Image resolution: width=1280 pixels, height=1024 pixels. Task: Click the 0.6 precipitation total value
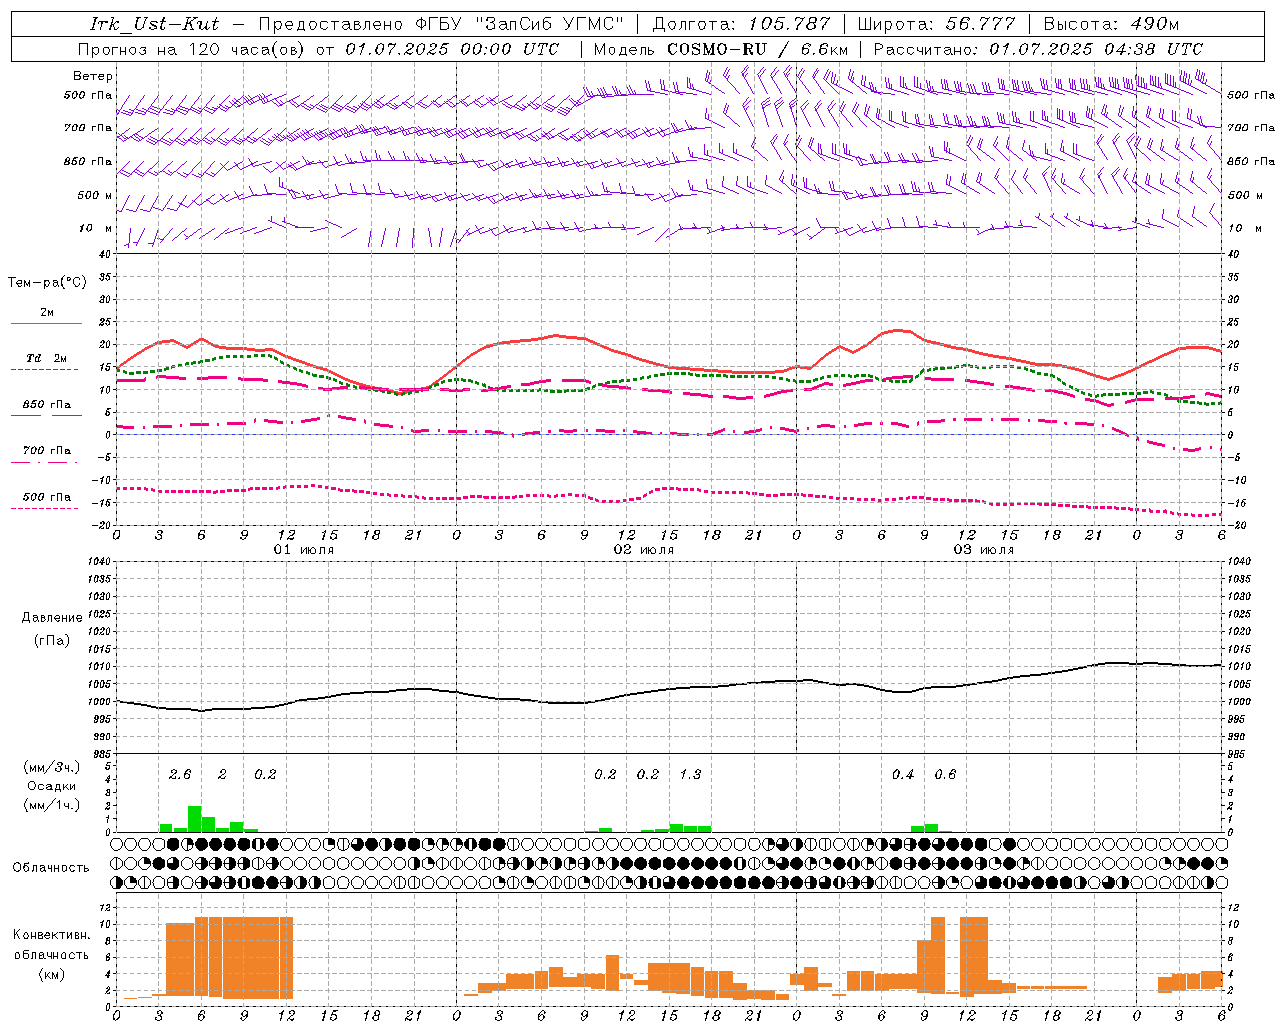pos(945,775)
